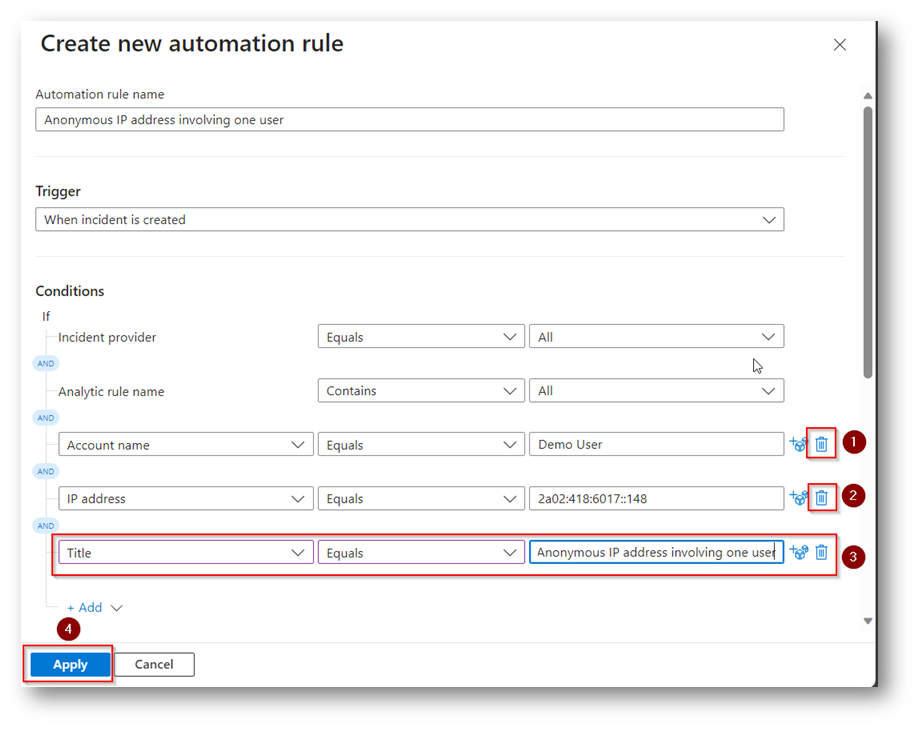920x729 pixels.
Task: Click add-entity icon beside Title value
Action: [x=798, y=552]
